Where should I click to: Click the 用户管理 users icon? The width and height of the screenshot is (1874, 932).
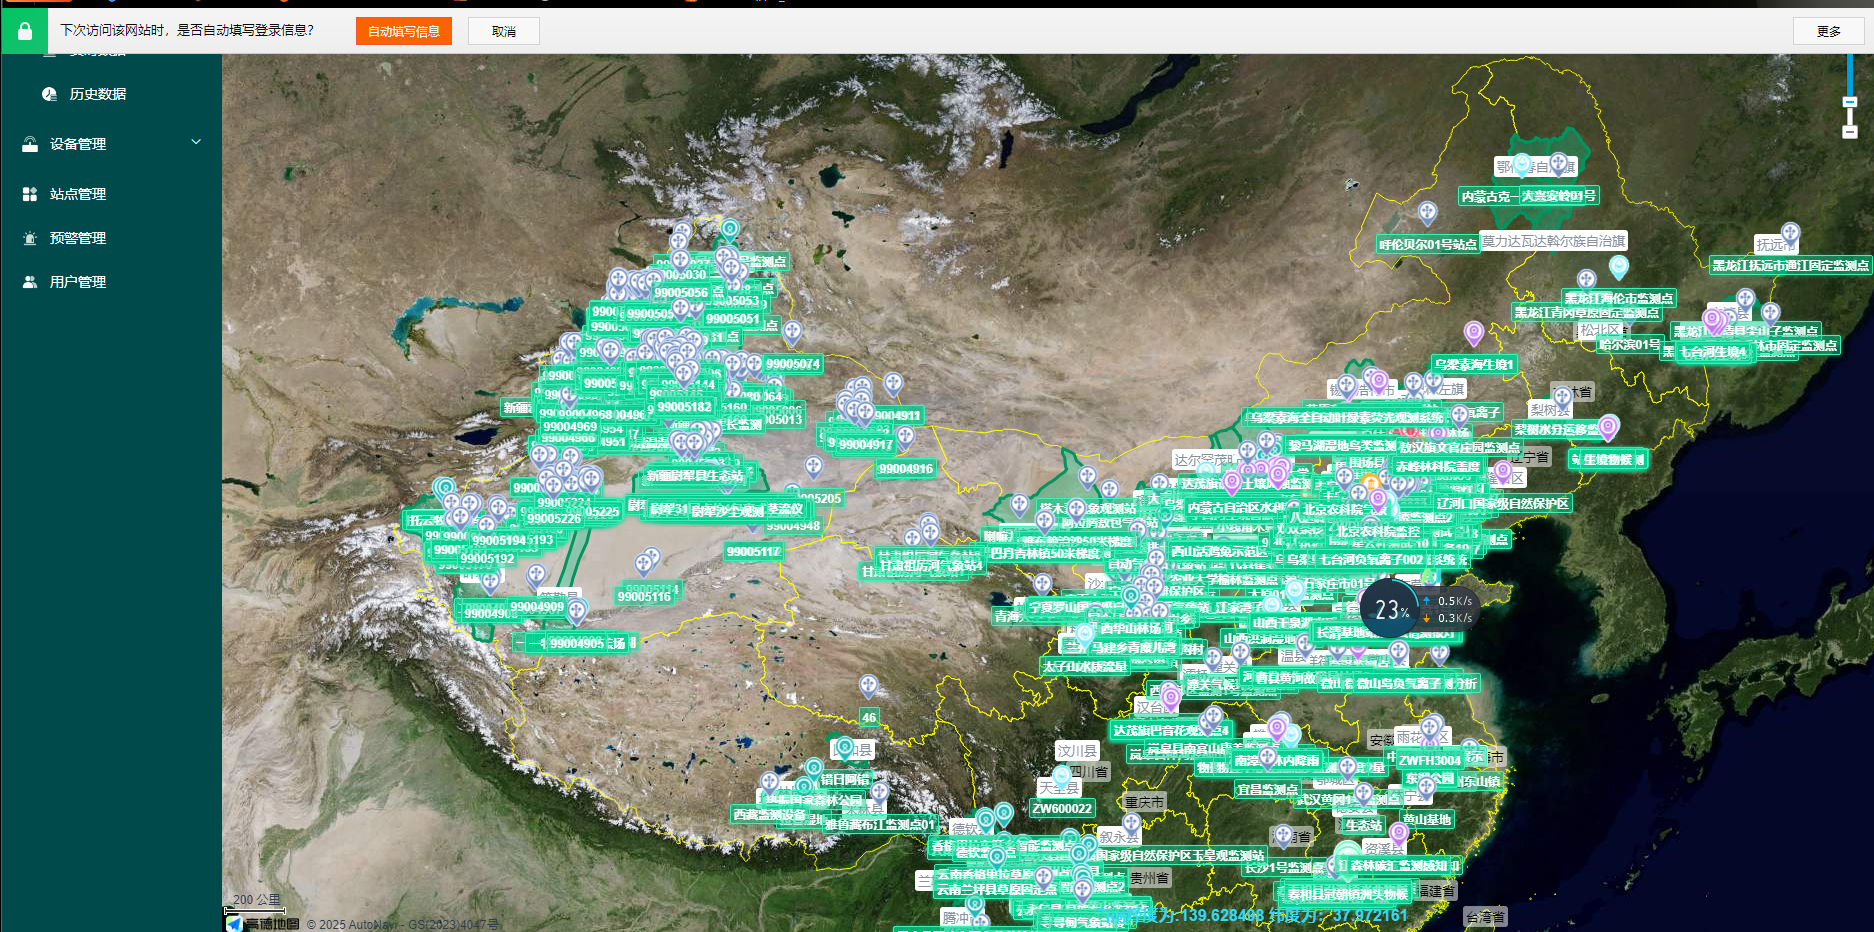[30, 282]
